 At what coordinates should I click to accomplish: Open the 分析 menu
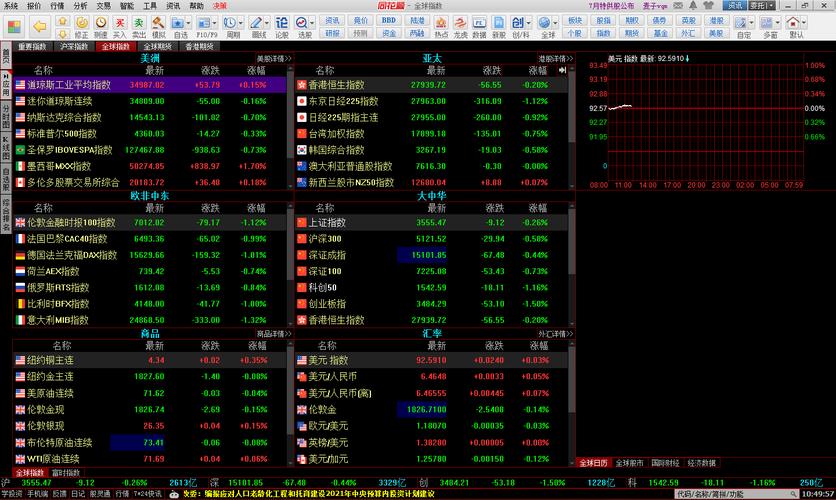(x=81, y=5)
